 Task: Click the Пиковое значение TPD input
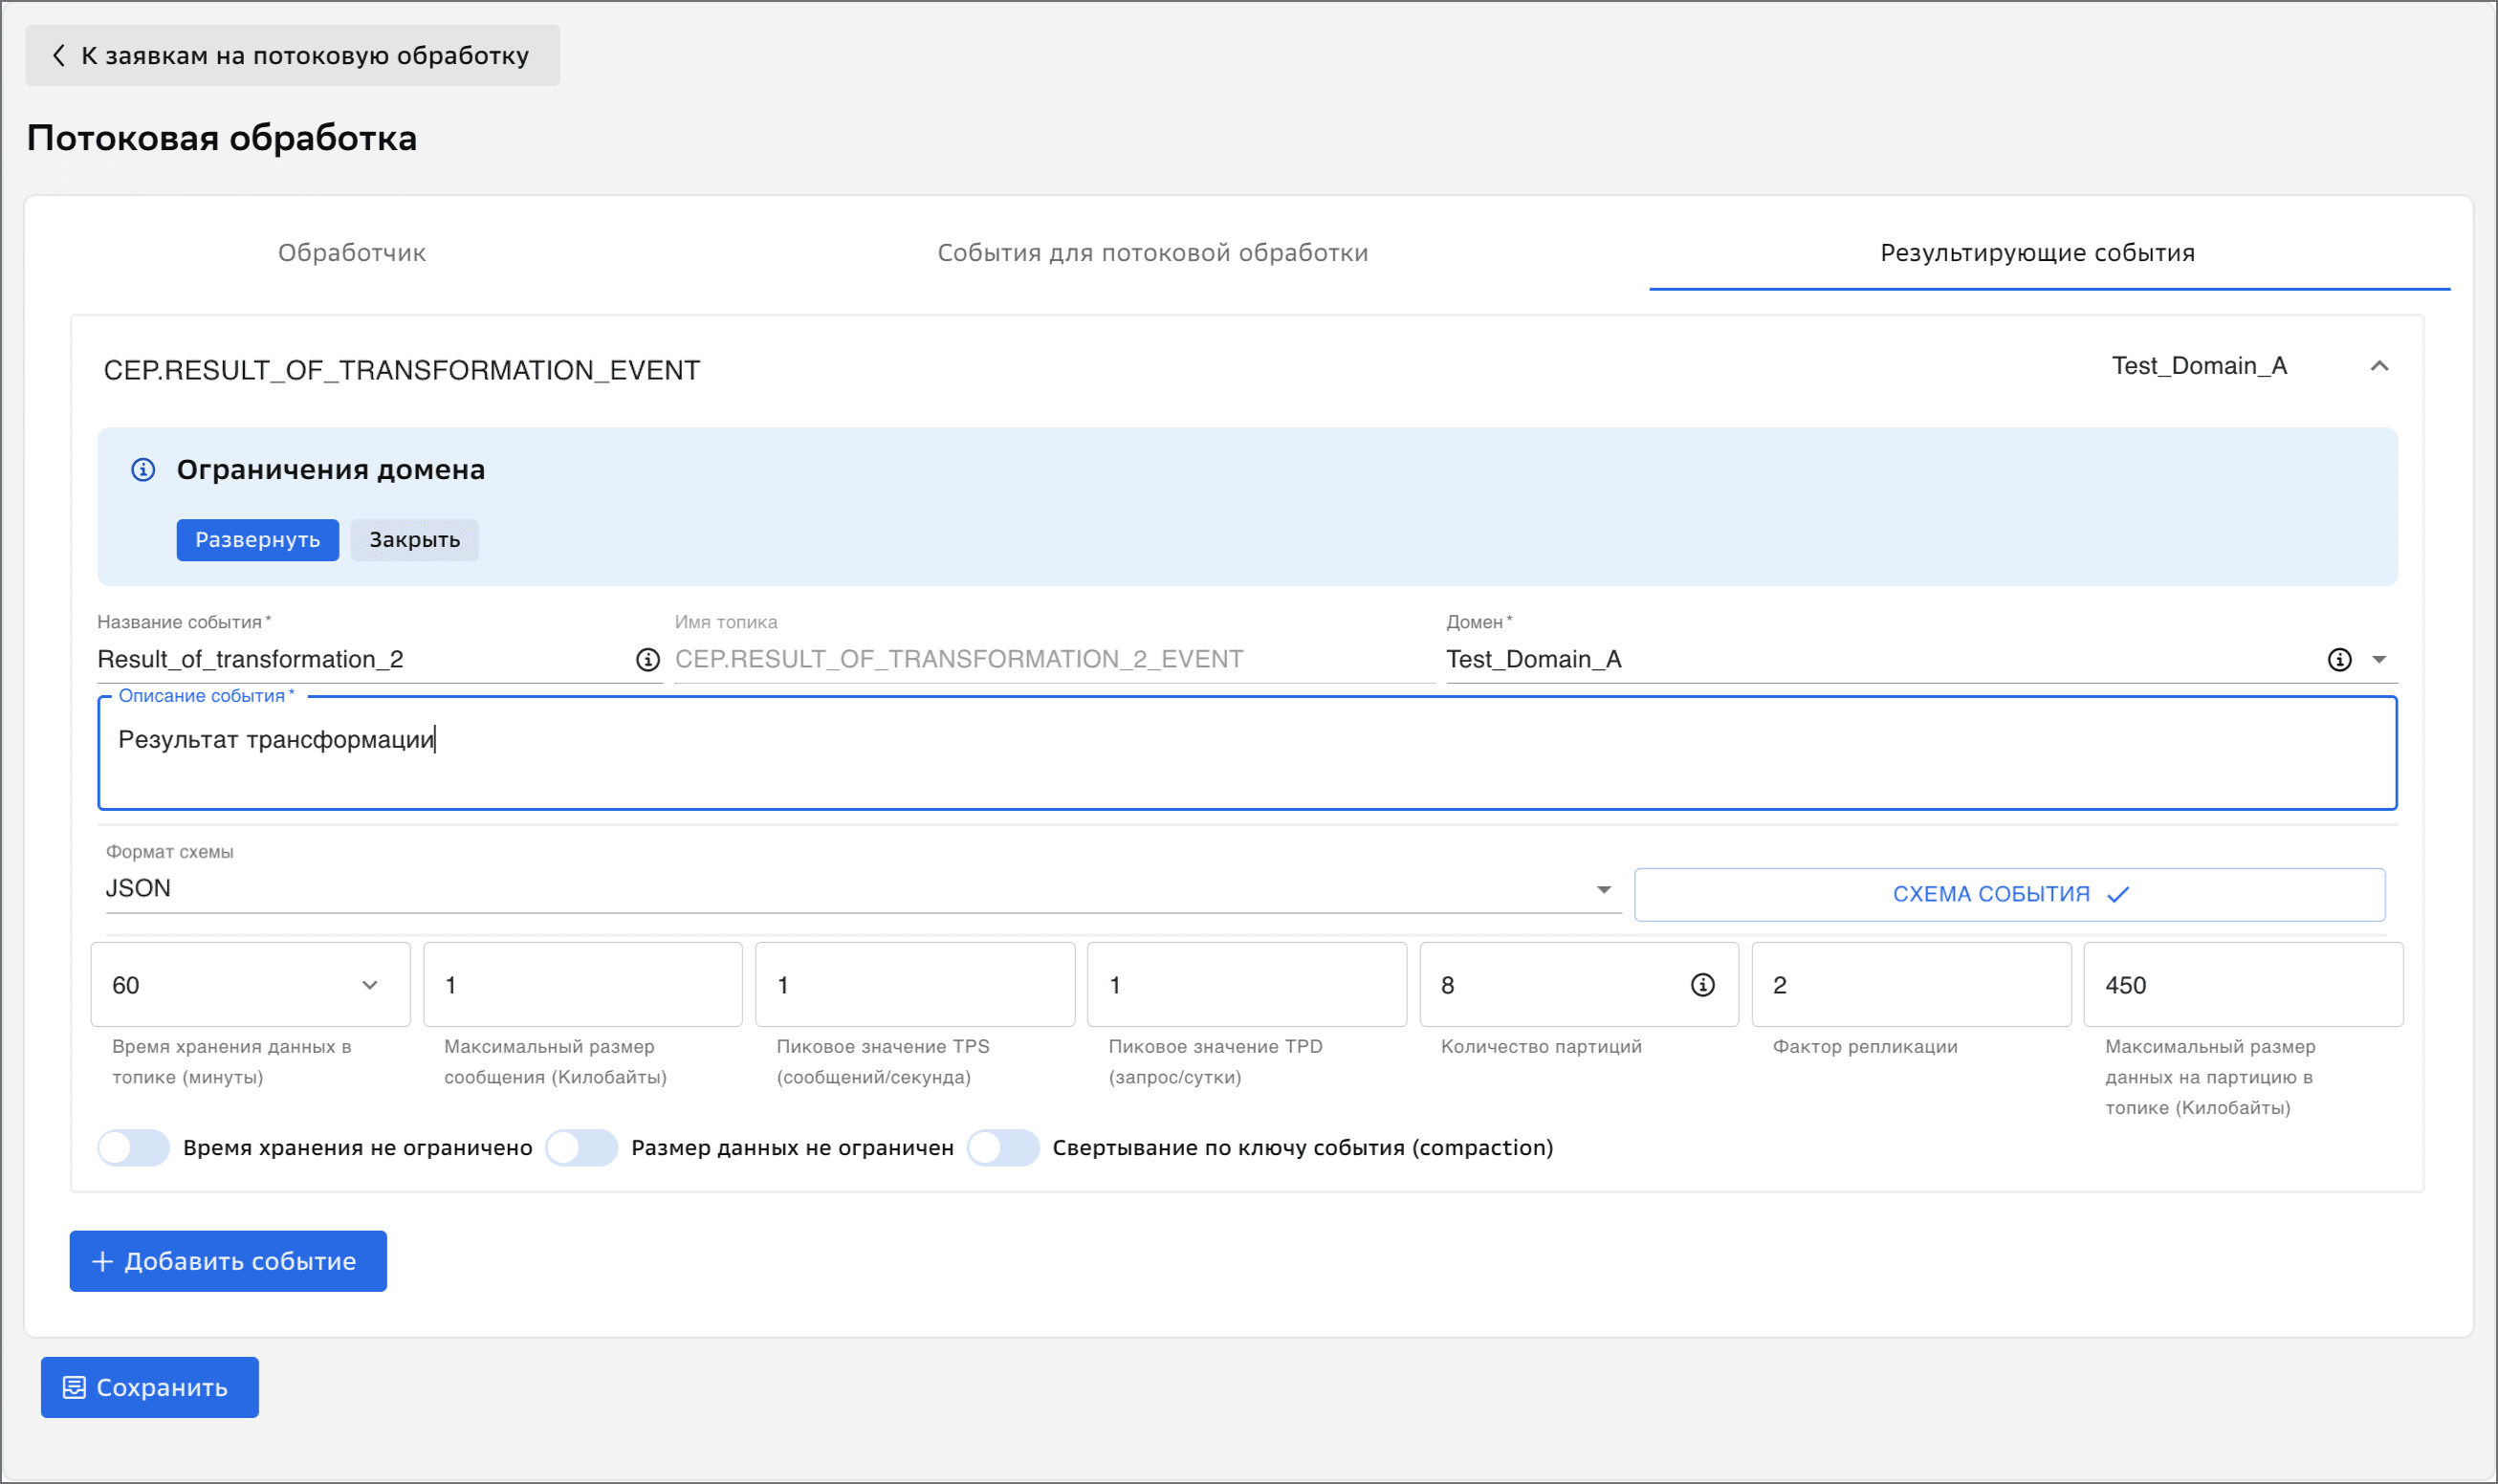pos(1247,985)
